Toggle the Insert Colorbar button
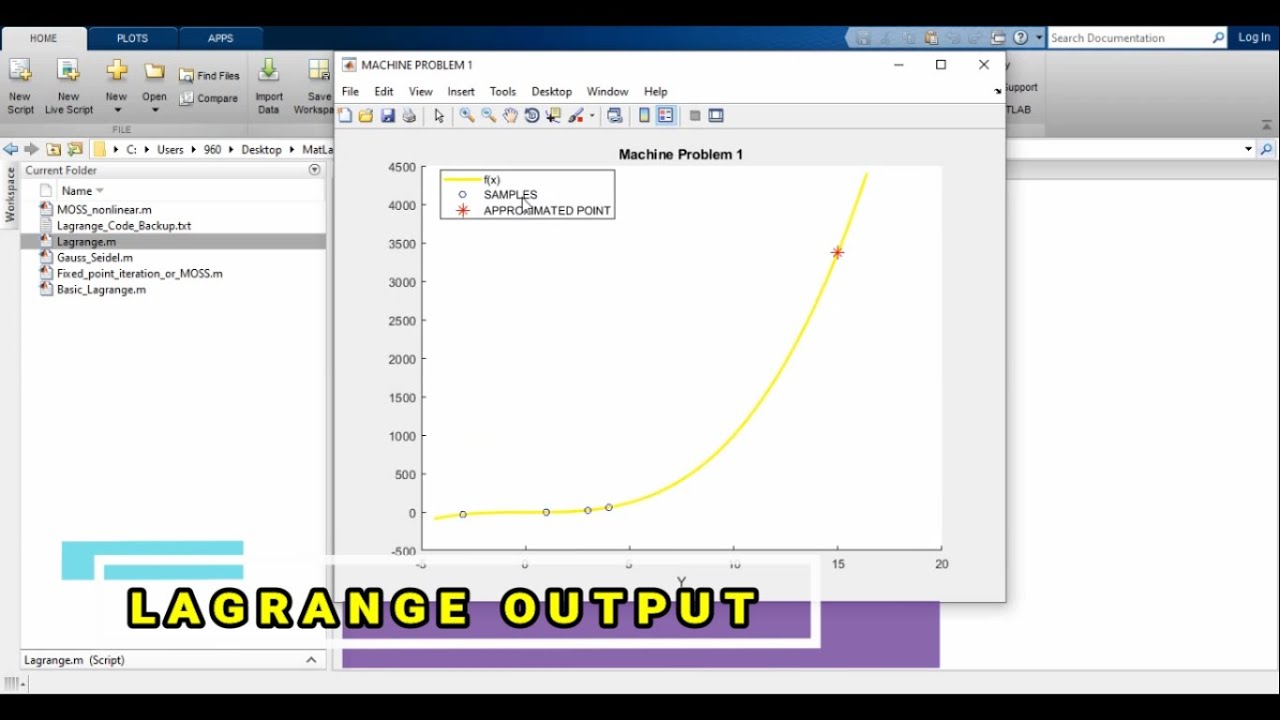The image size is (1280, 720). pyautogui.click(x=644, y=116)
